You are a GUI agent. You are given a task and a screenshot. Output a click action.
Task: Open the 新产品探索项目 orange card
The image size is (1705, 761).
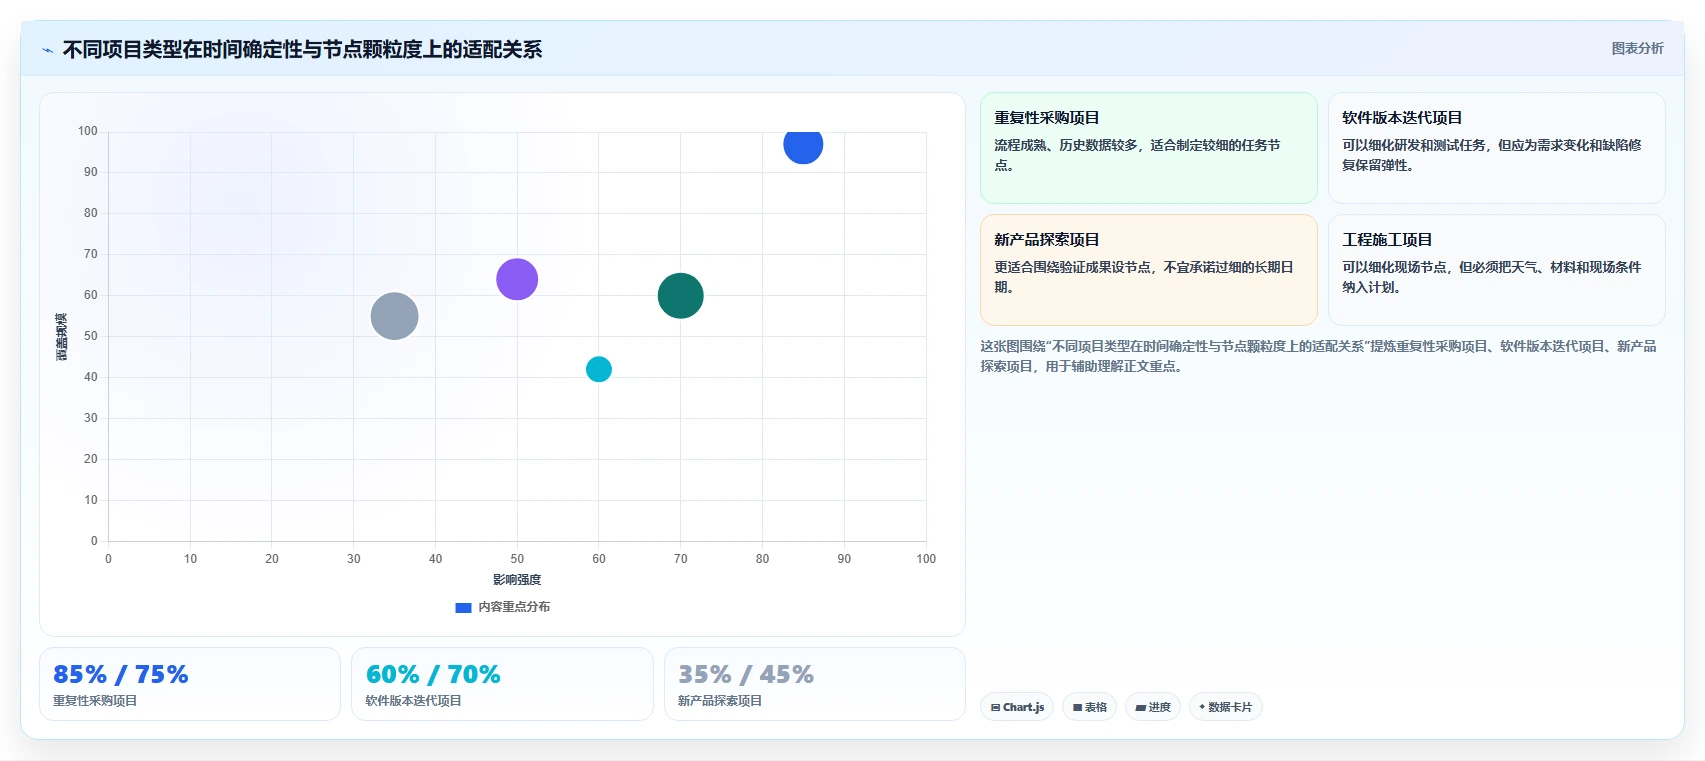point(1149,270)
